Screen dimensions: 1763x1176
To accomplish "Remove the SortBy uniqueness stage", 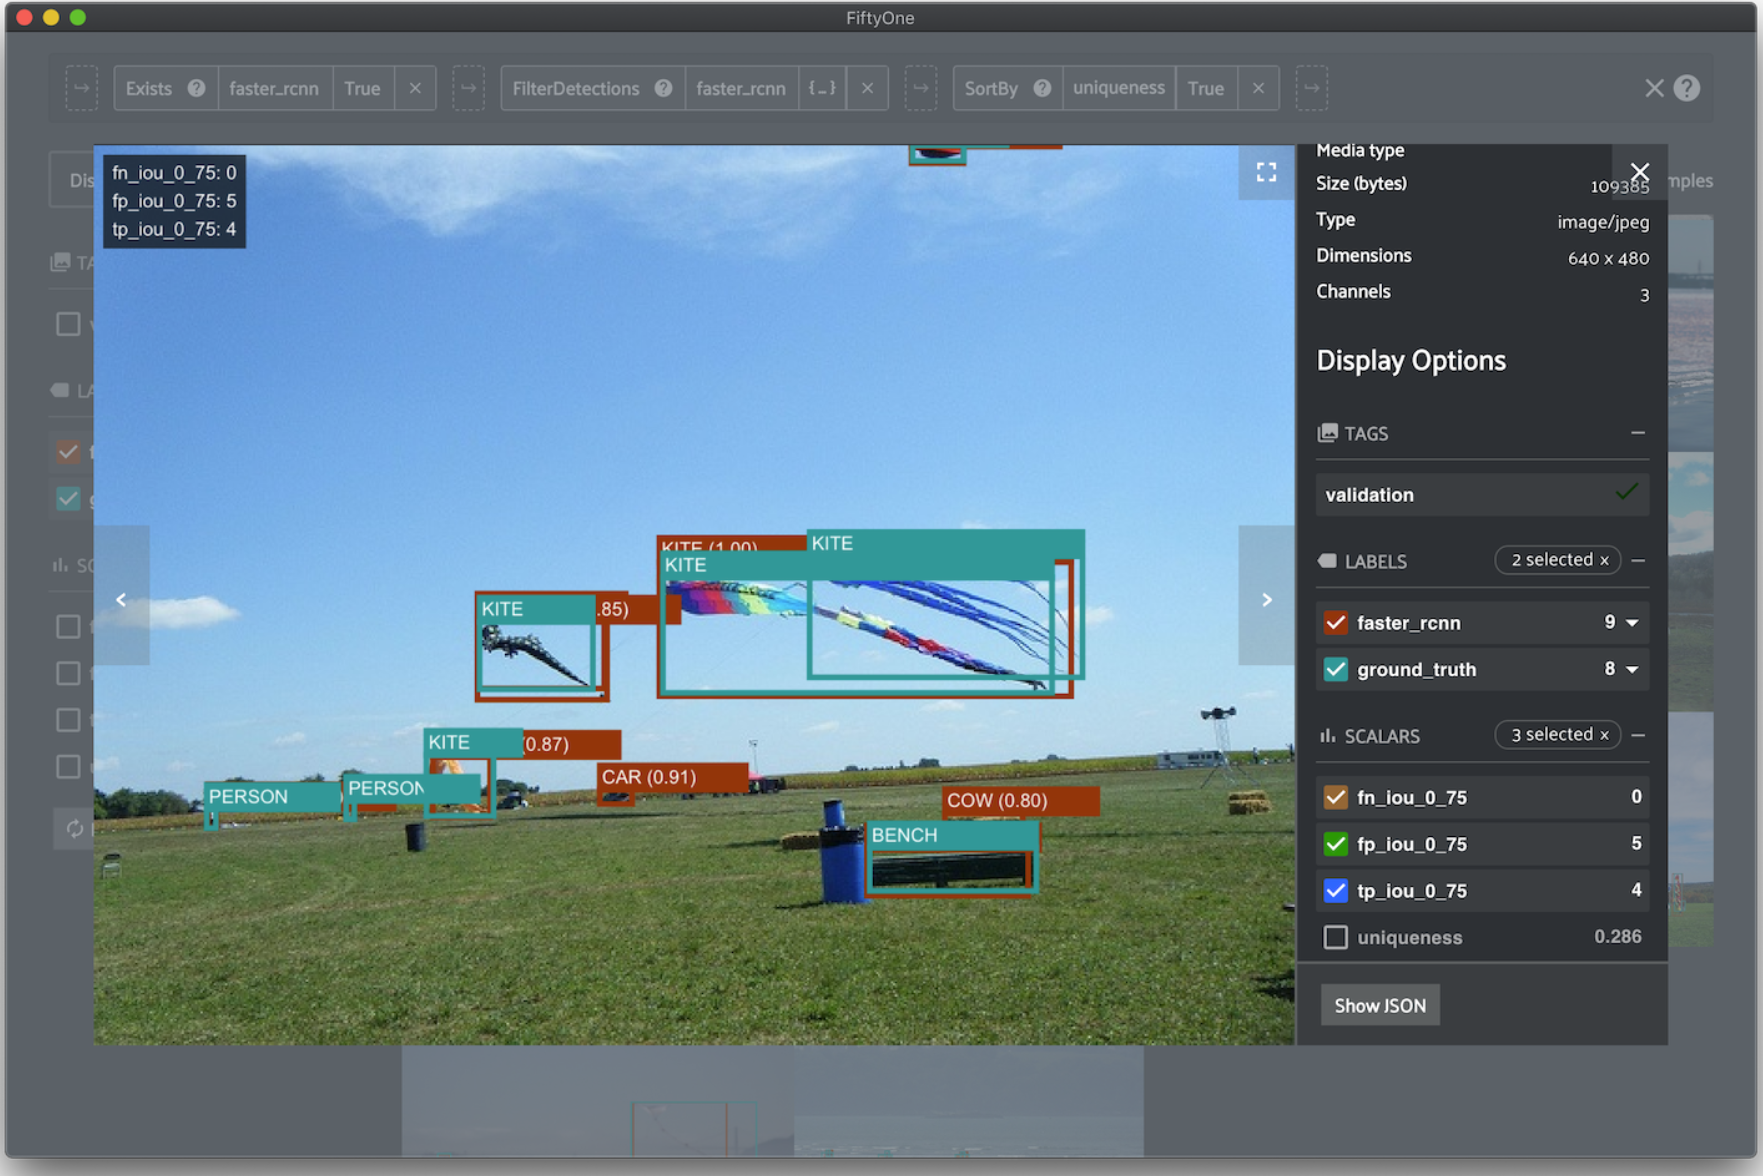I will [x=1258, y=88].
